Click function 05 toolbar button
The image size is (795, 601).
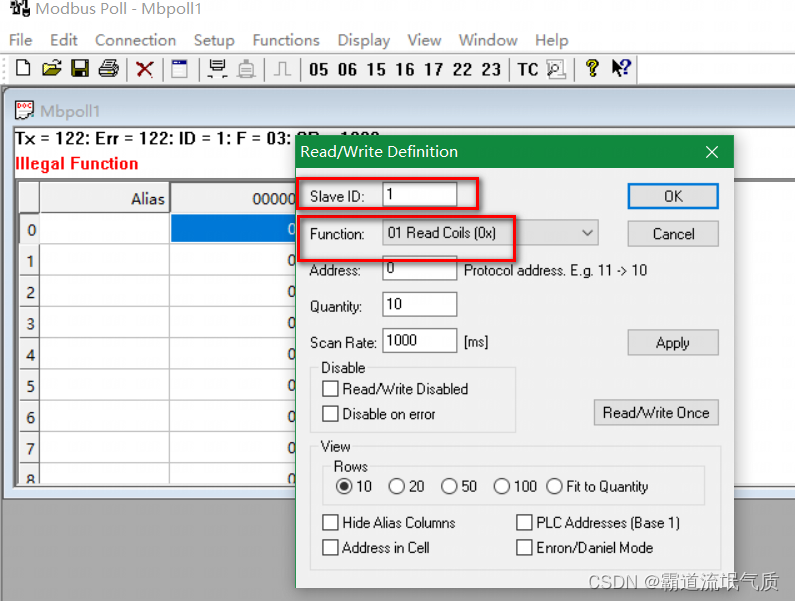[318, 69]
